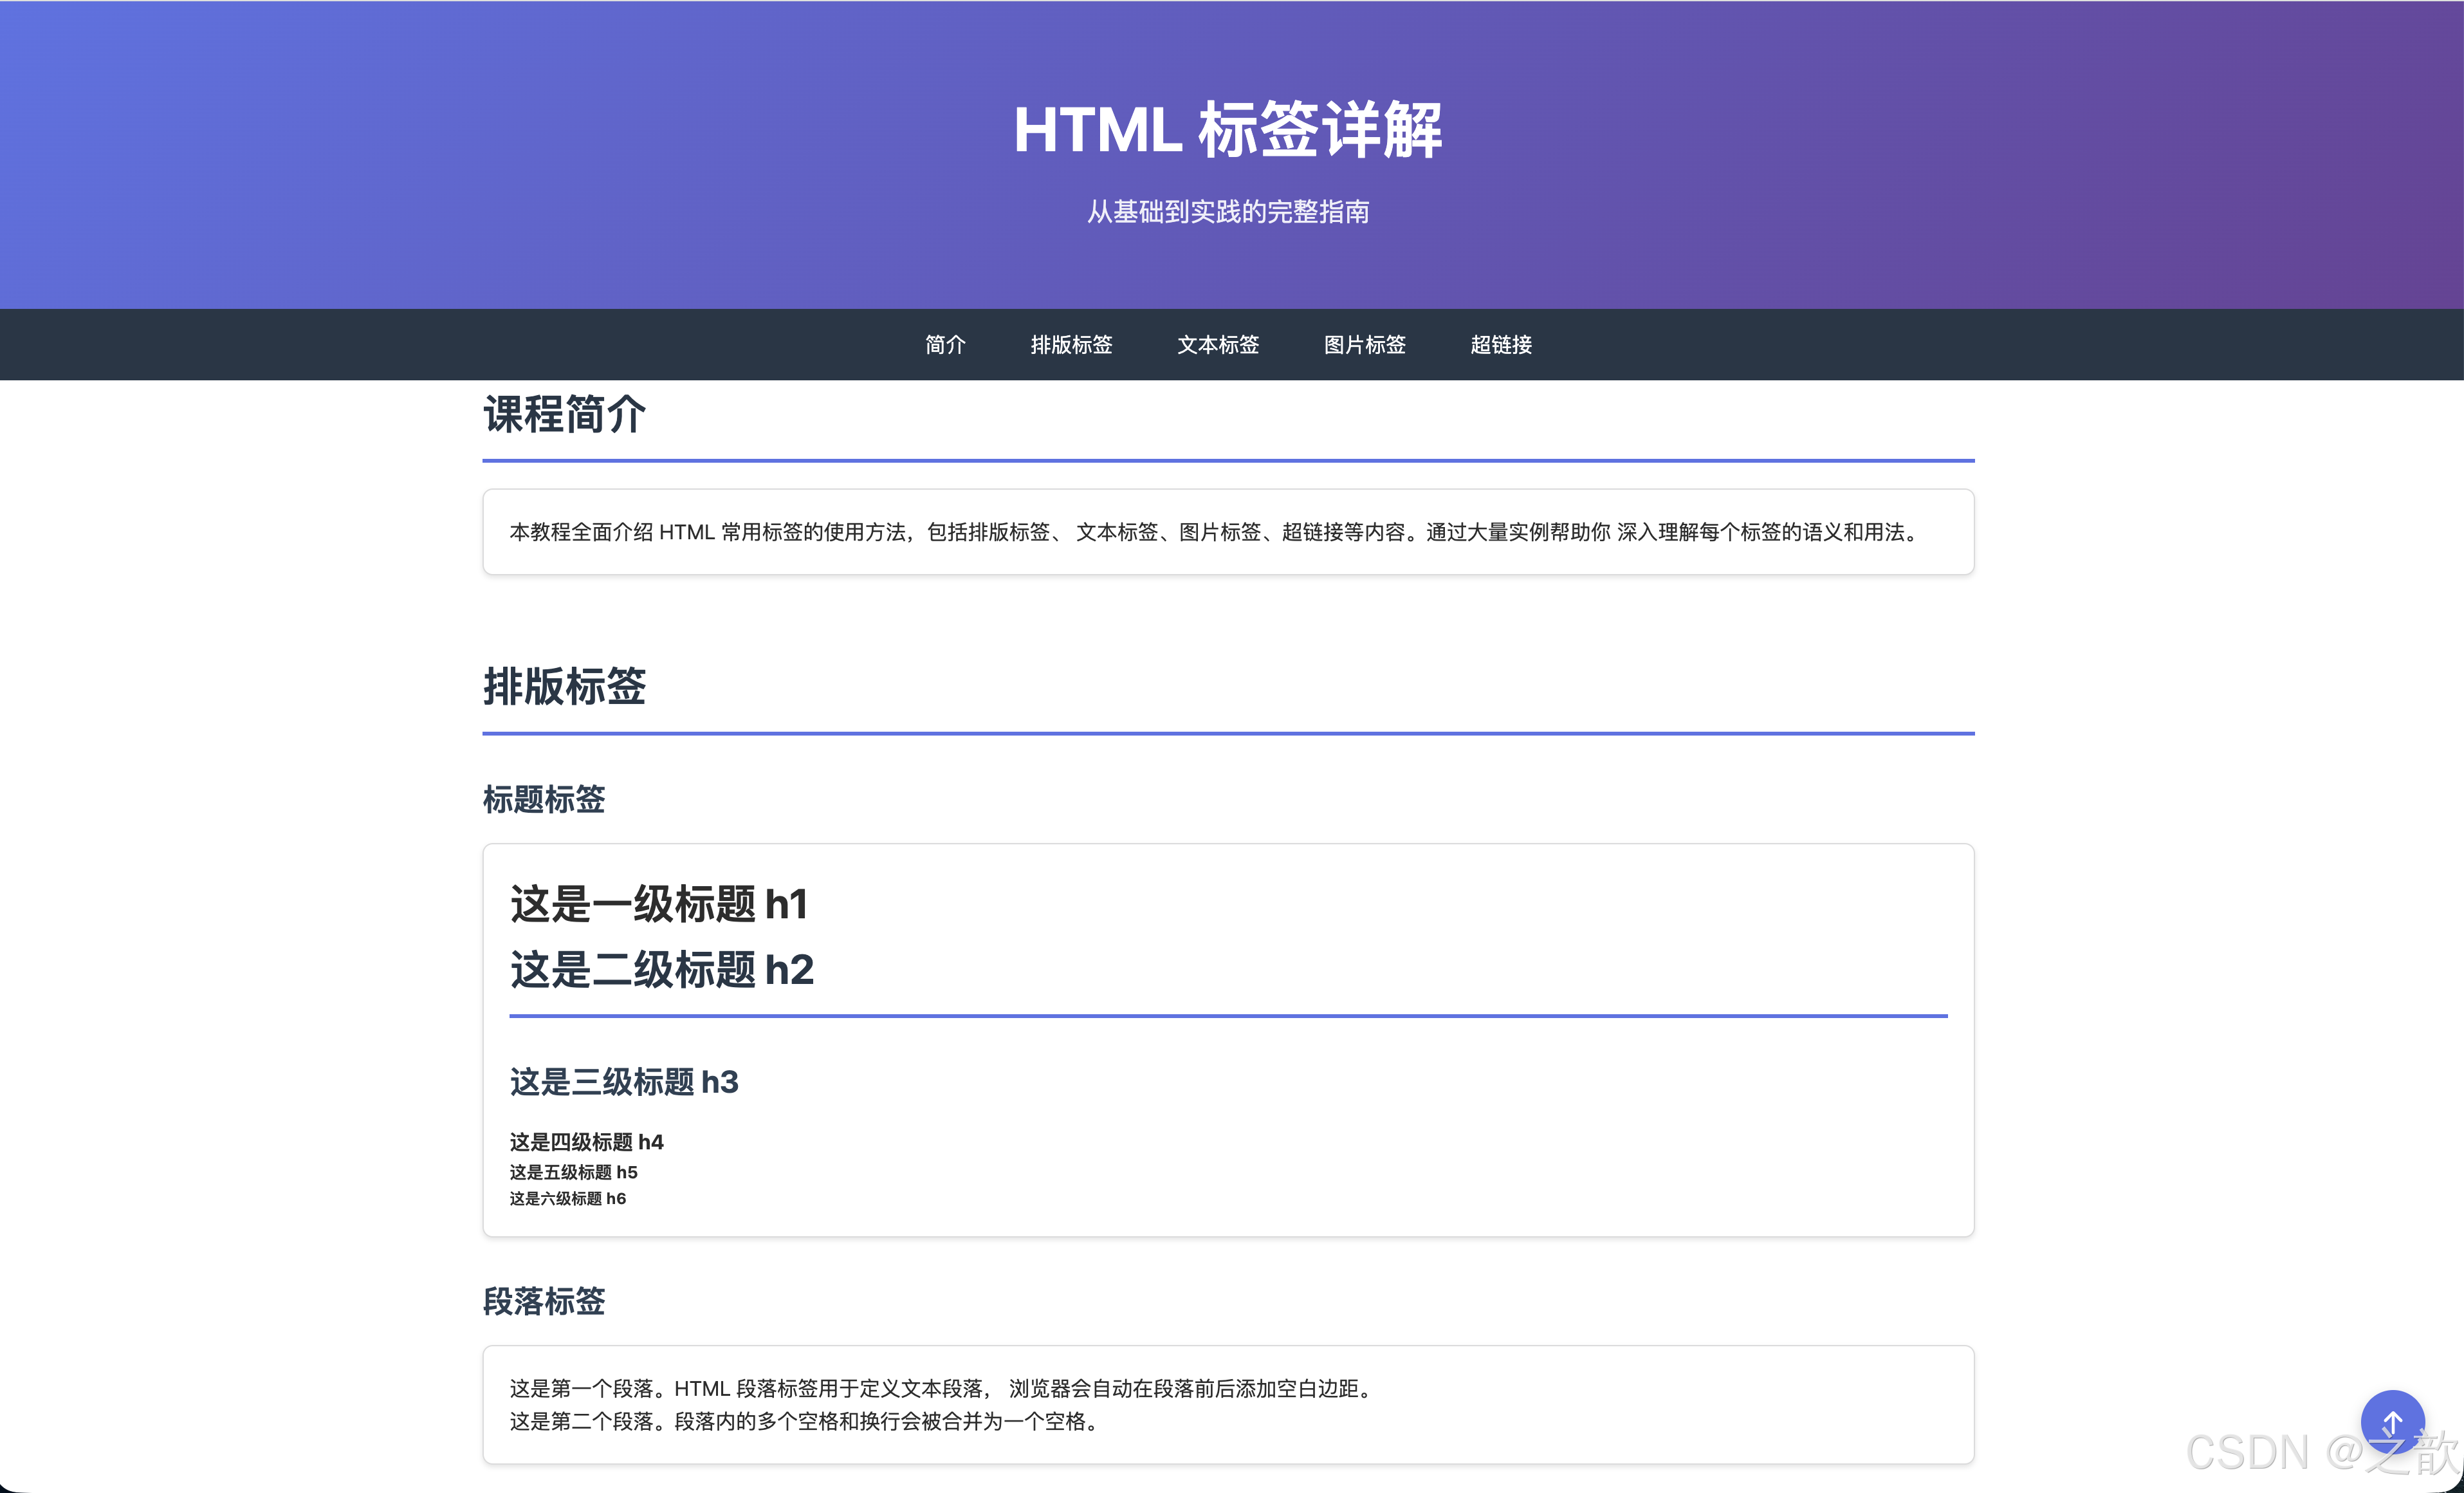Click the HTML 标签详解 page title
Viewport: 2464px width, 1493px height.
(1228, 130)
